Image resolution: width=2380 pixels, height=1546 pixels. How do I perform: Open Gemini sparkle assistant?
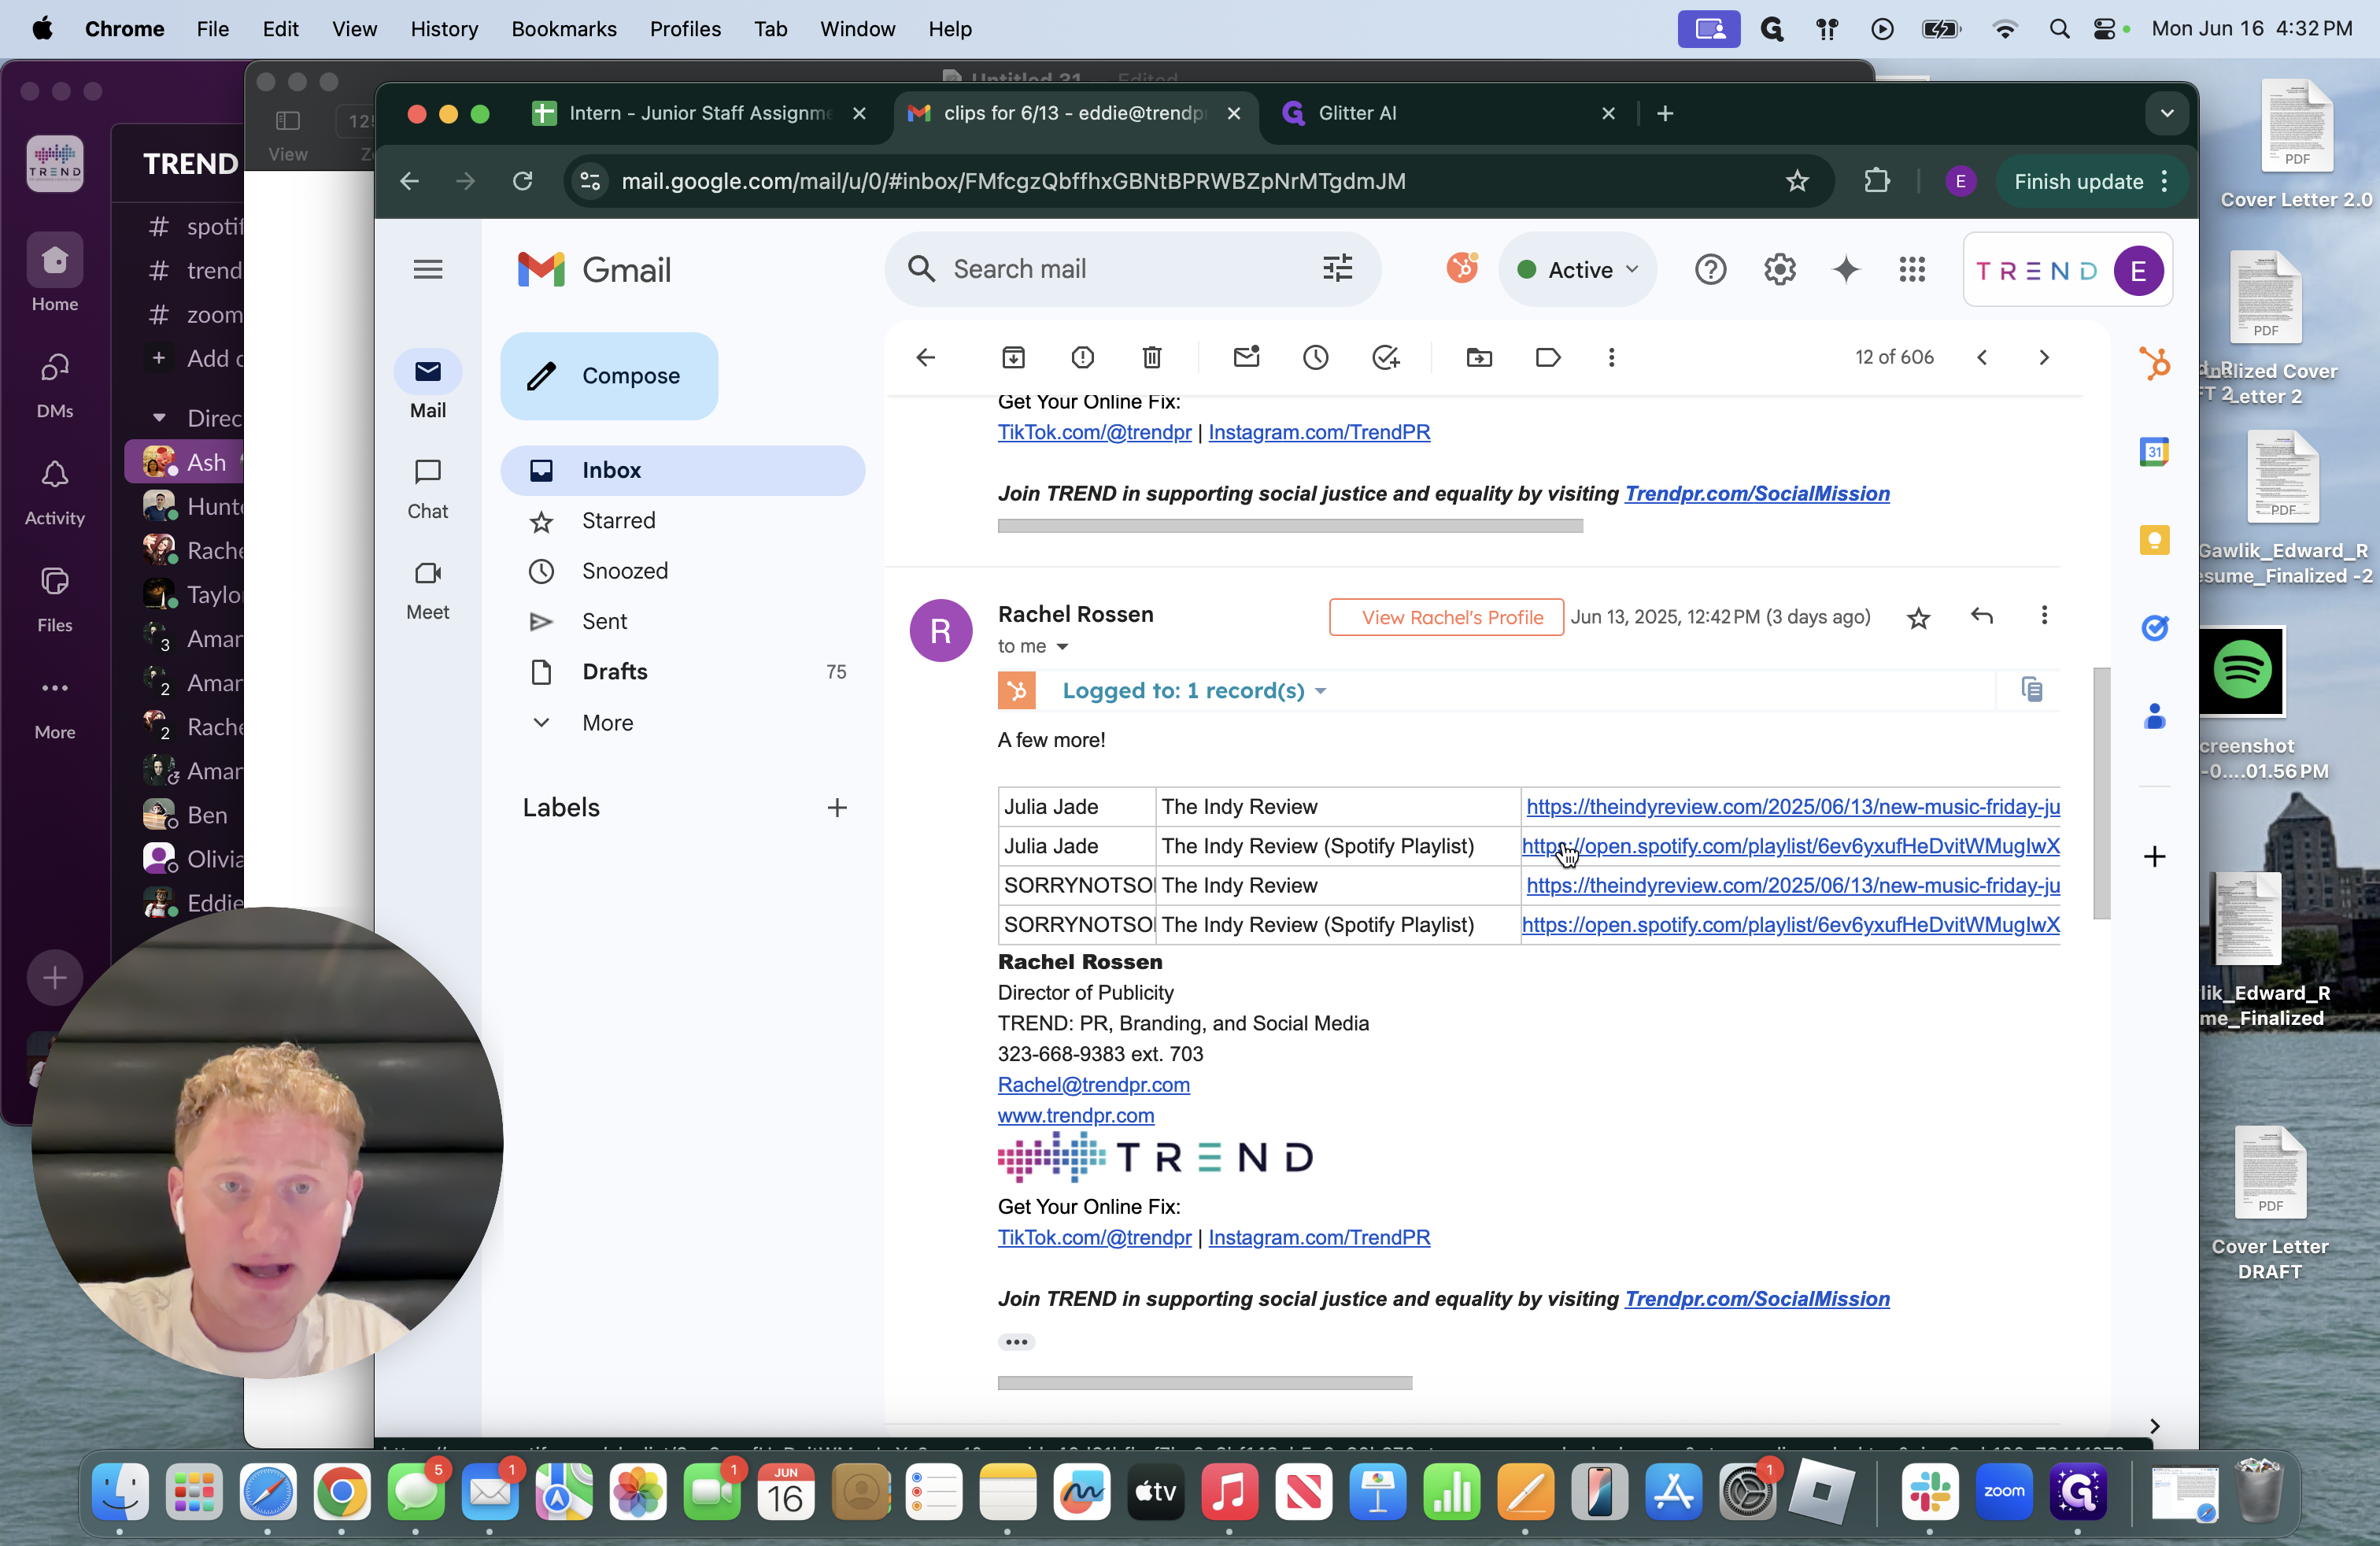point(1846,270)
